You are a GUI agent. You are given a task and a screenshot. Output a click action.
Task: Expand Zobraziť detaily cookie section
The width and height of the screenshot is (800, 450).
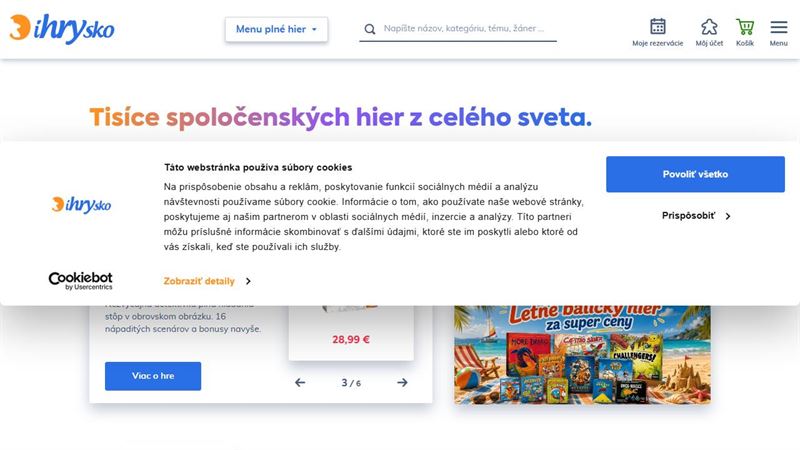(x=207, y=281)
